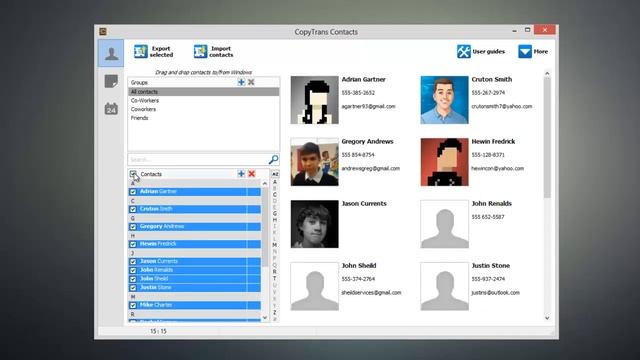Click the AZ sort button
Image resolution: width=640 pixels, height=360 pixels.
(275, 174)
